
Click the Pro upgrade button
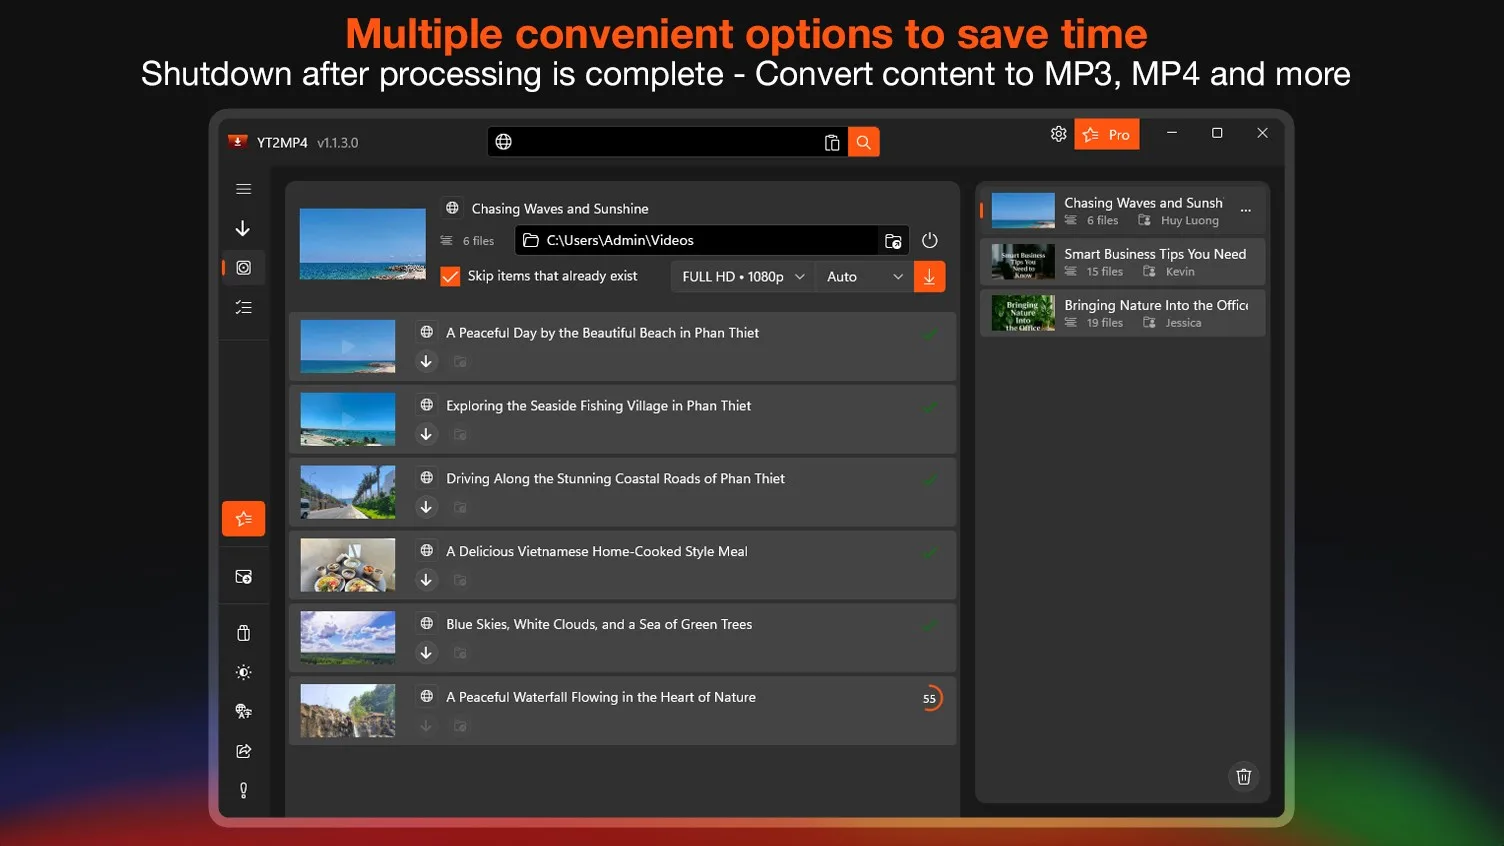[1107, 135]
